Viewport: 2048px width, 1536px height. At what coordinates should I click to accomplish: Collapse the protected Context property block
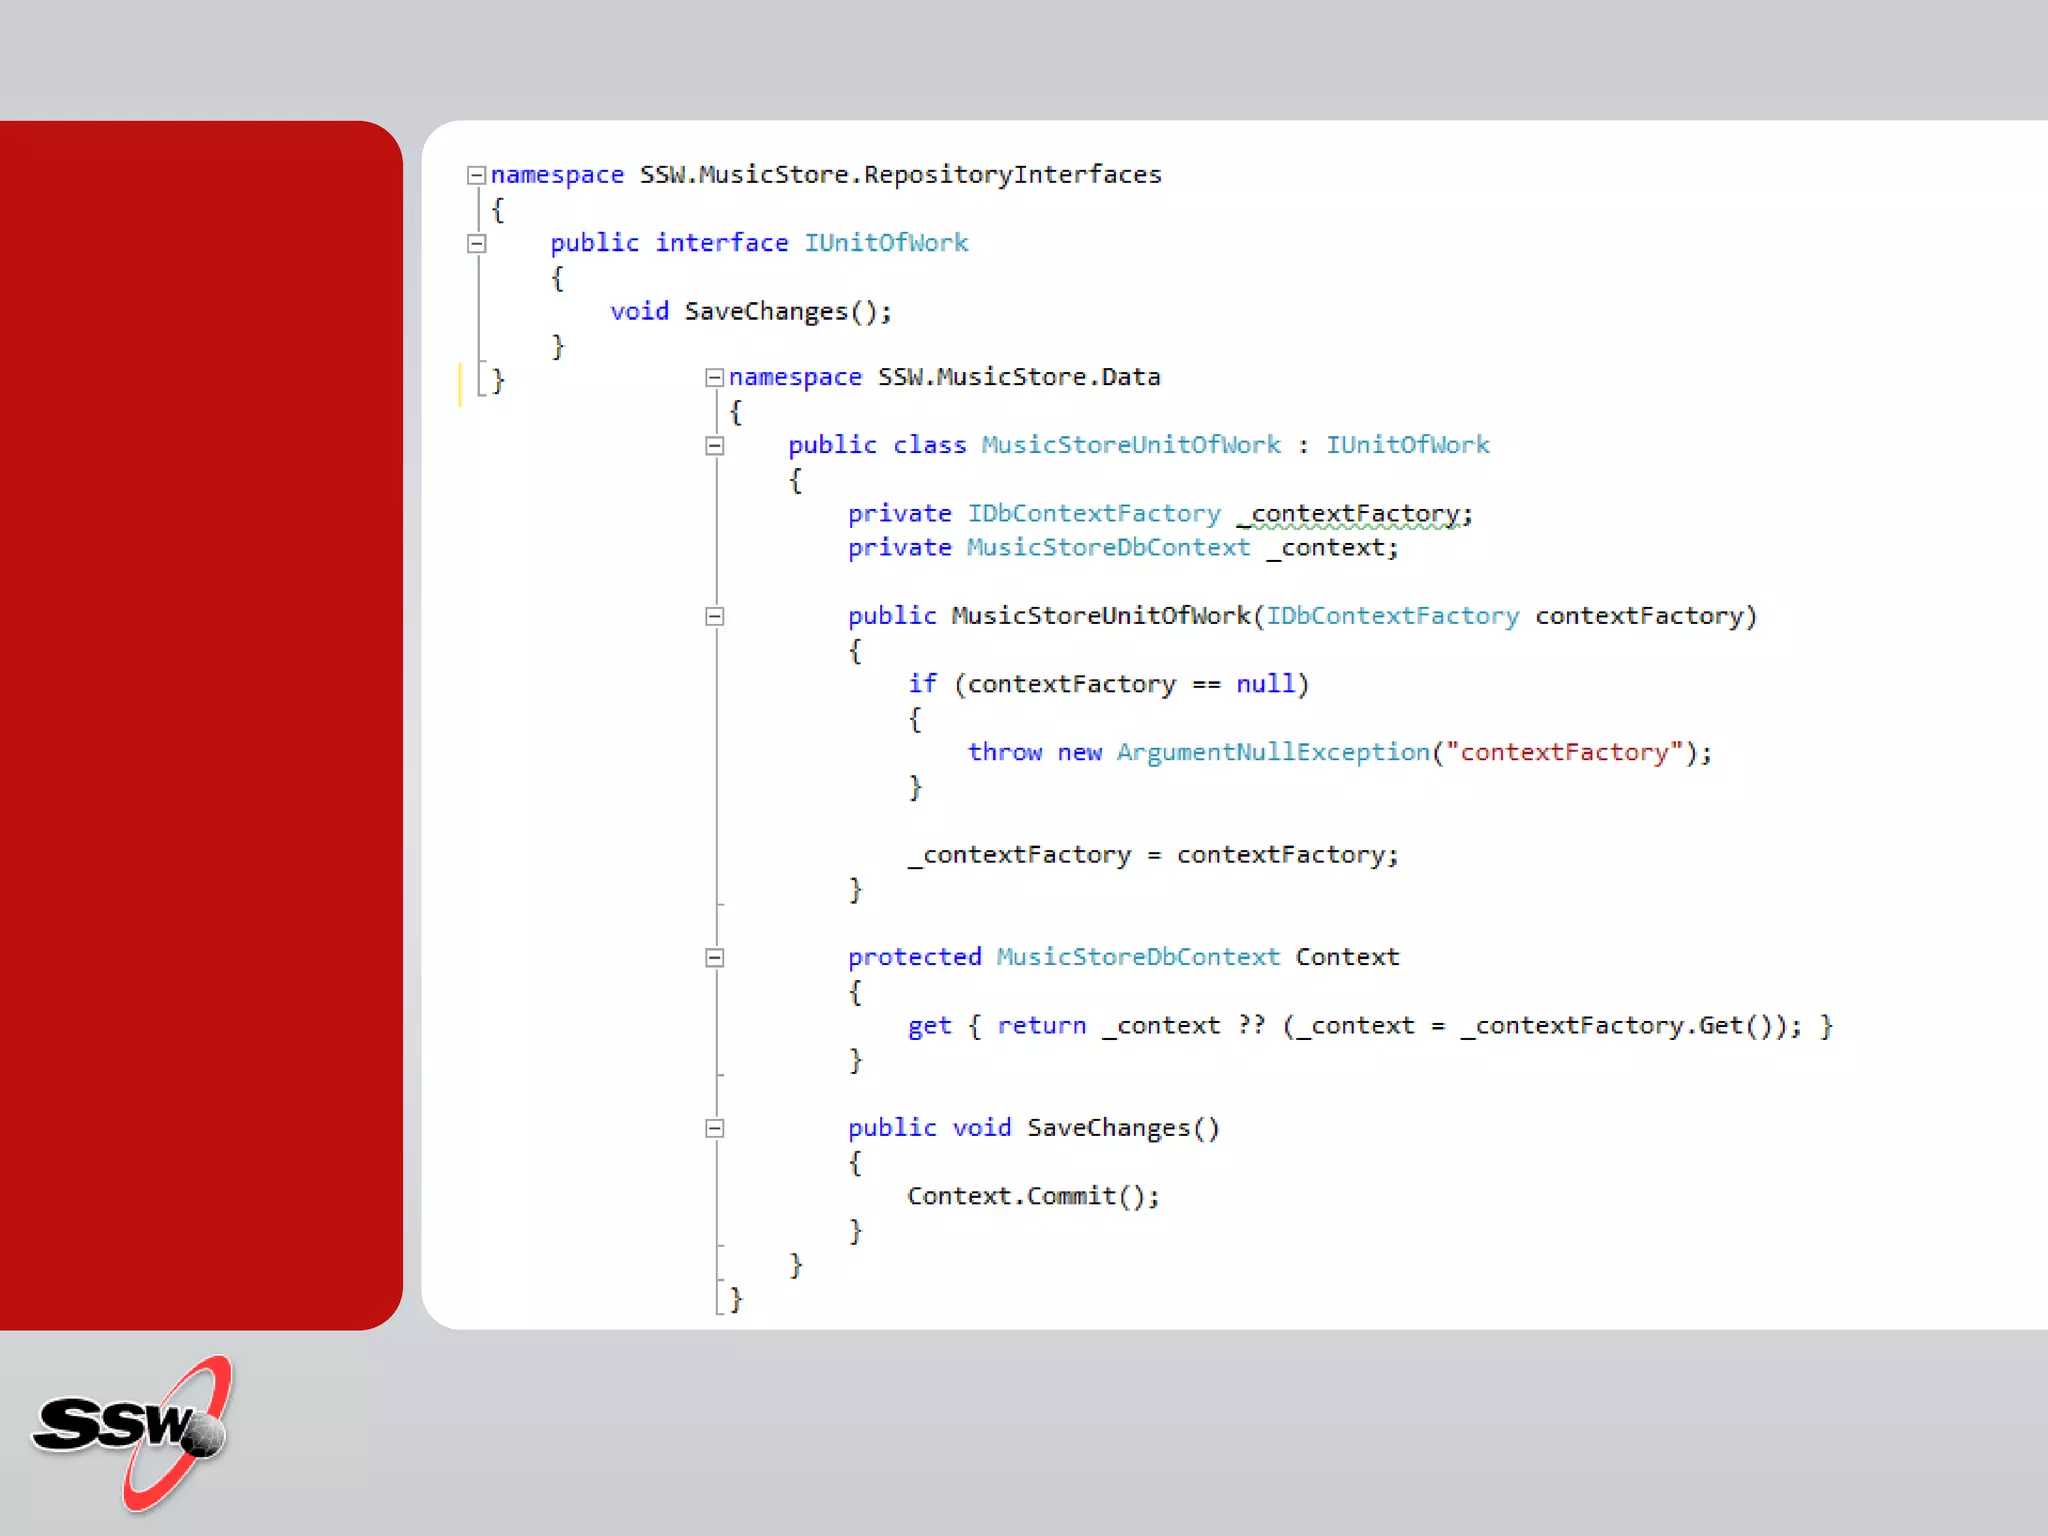click(714, 958)
